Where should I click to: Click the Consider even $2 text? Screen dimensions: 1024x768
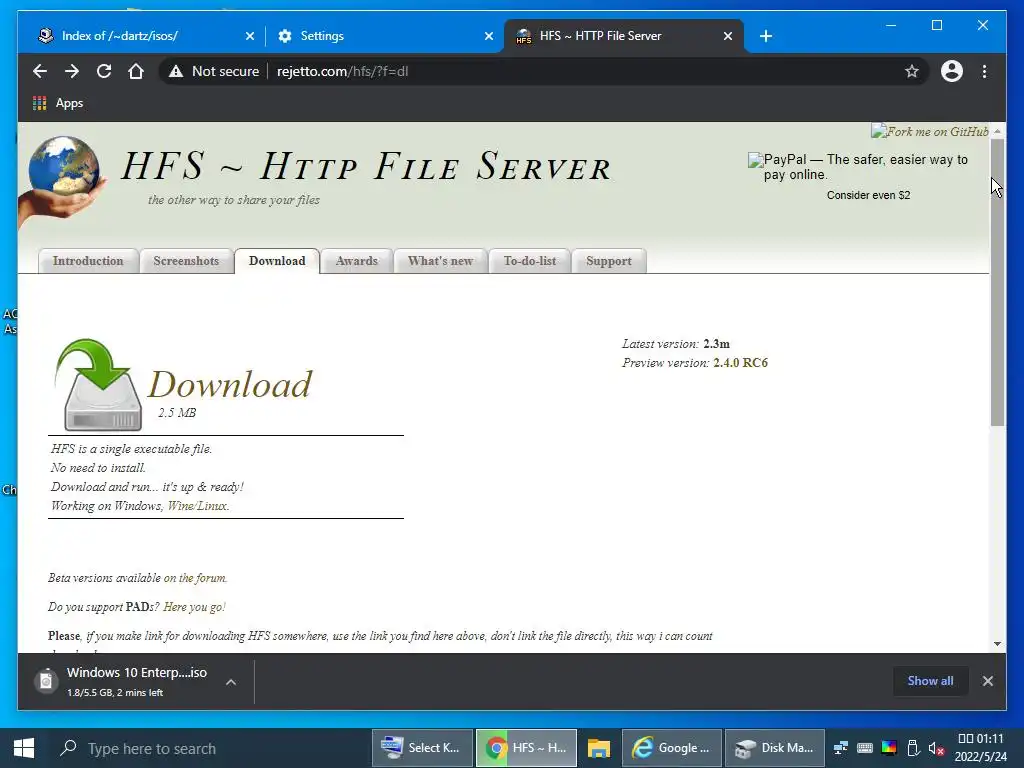[x=869, y=195]
